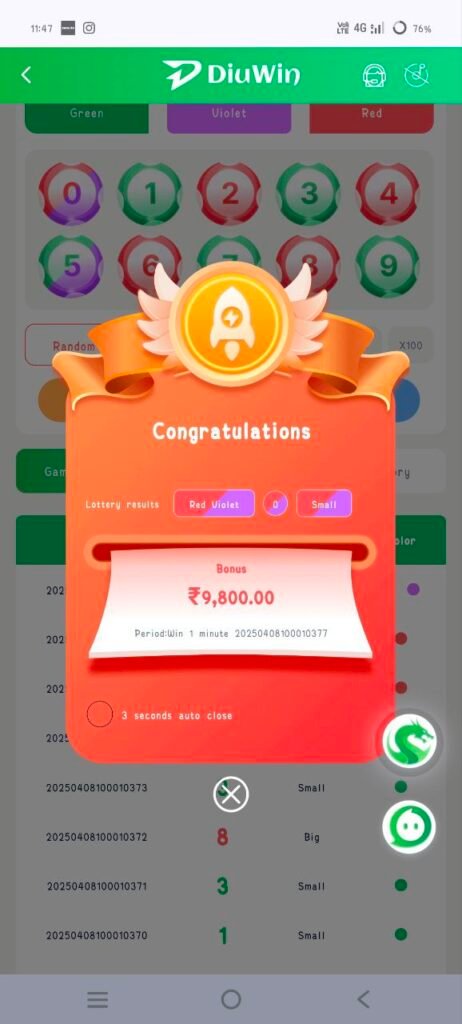This screenshot has height=1024, width=462.
Task: Tap the Android home circle button
Action: tap(231, 999)
